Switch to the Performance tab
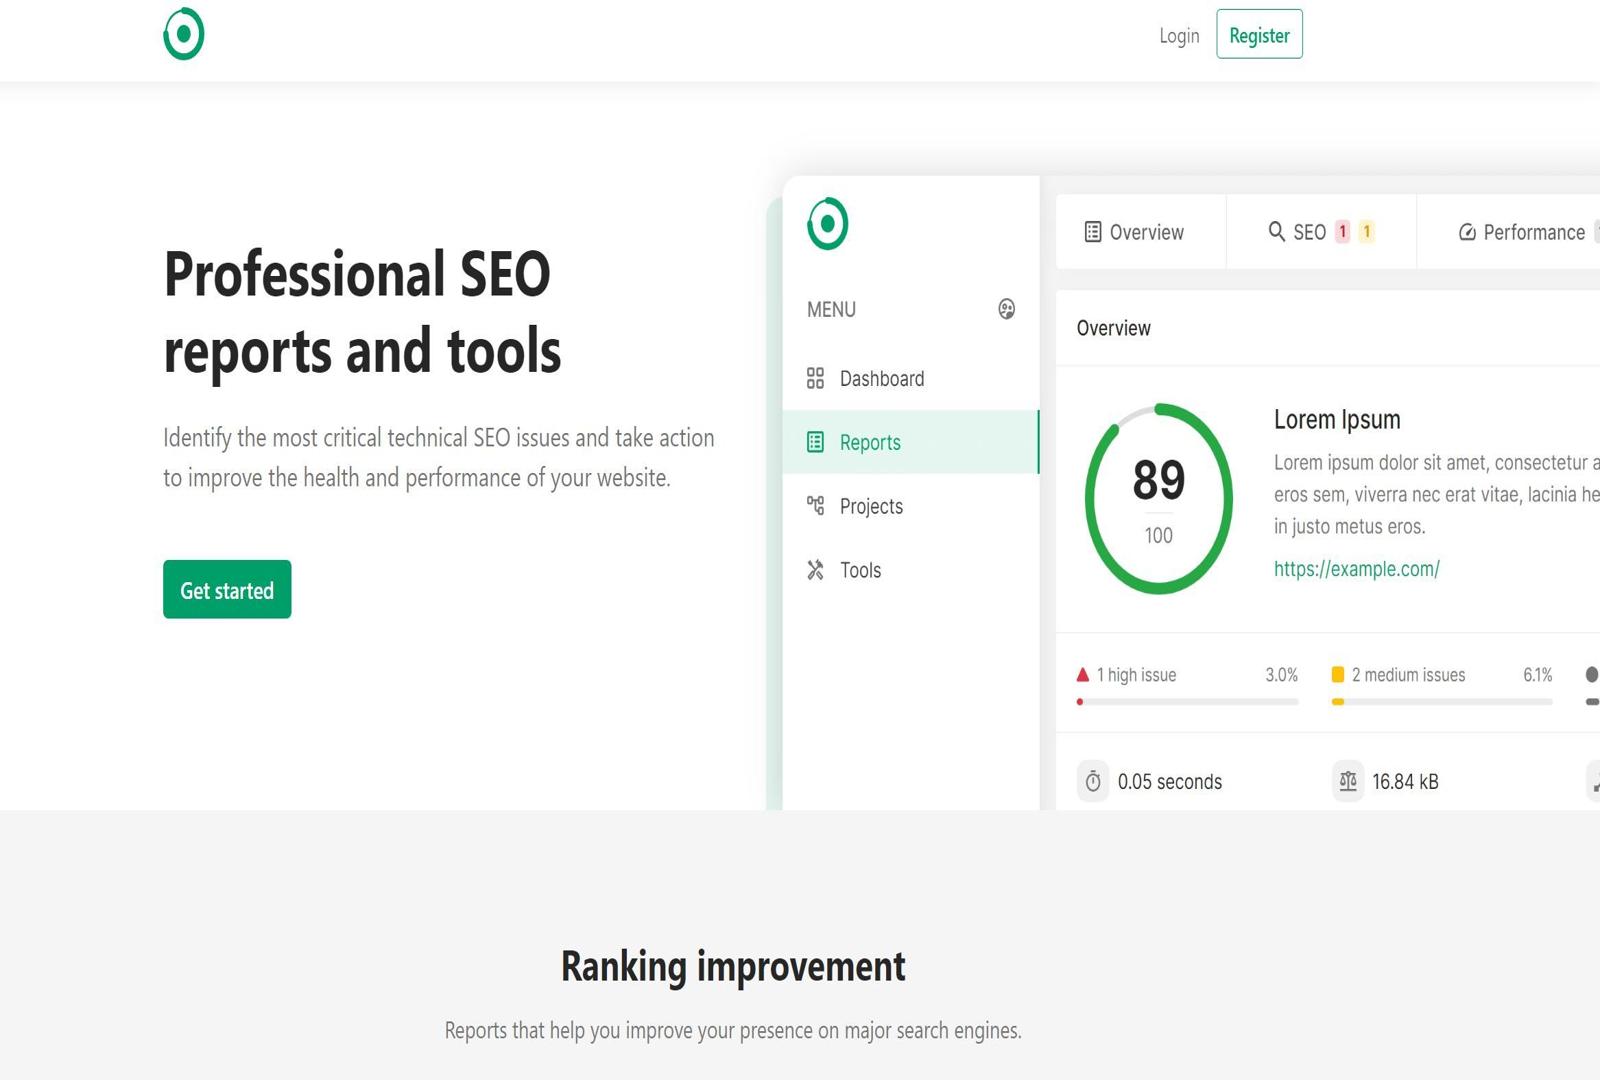 point(1524,231)
